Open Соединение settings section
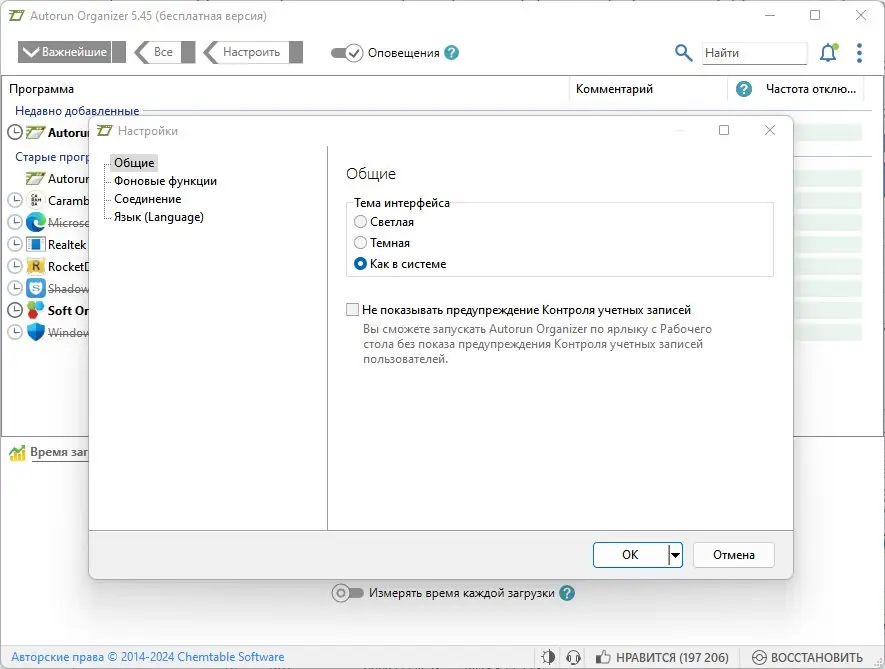The width and height of the screenshot is (885, 669). [x=147, y=199]
